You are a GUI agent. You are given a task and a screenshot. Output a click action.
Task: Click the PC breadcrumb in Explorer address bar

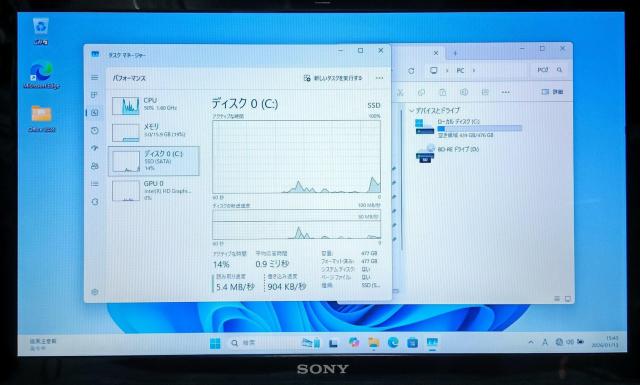click(460, 71)
